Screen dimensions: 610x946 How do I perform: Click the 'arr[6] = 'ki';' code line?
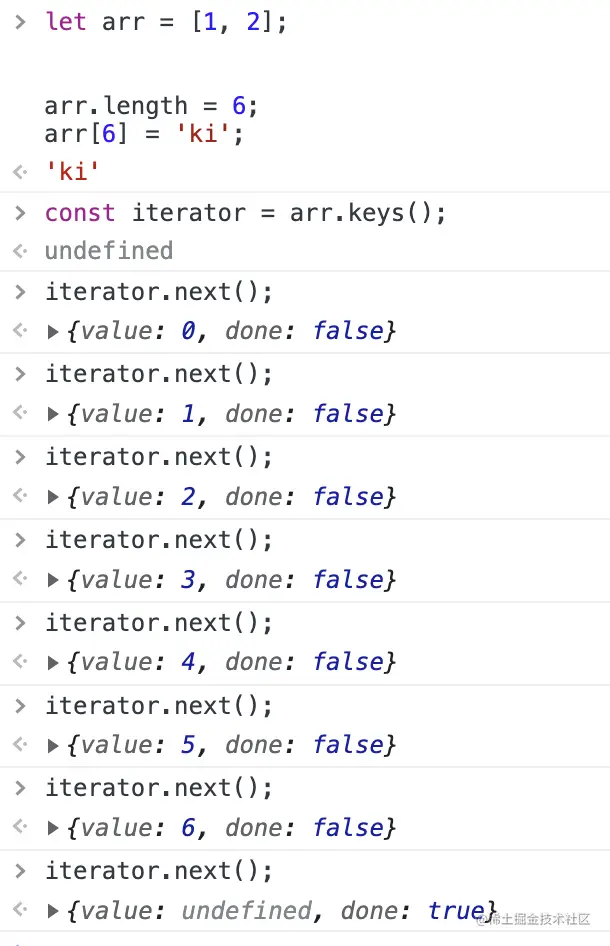click(x=144, y=133)
